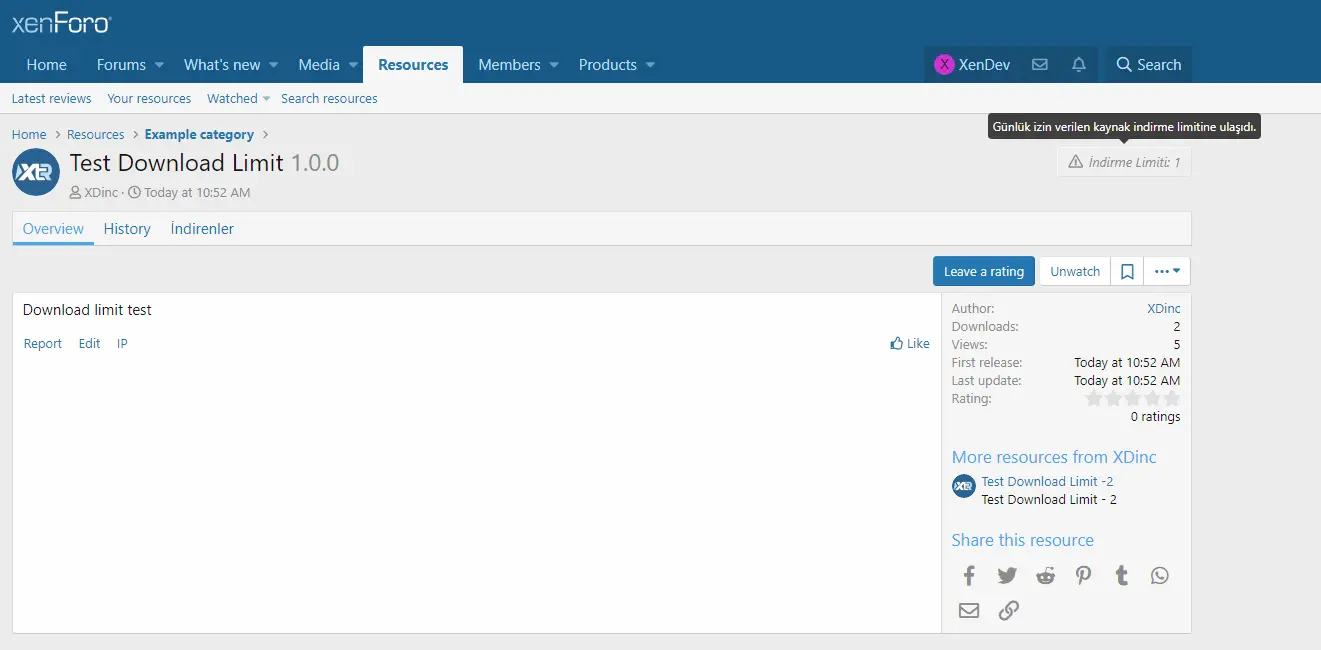Expand the What's new dropdown arrow
The height and width of the screenshot is (650, 1321).
(273, 65)
